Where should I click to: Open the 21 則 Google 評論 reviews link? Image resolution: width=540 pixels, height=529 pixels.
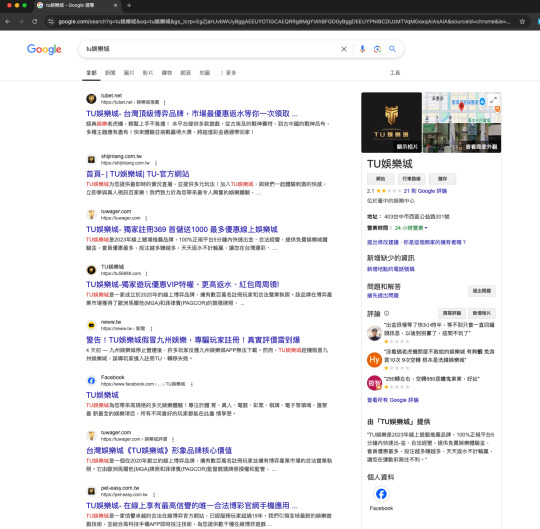pyautogui.click(x=425, y=191)
